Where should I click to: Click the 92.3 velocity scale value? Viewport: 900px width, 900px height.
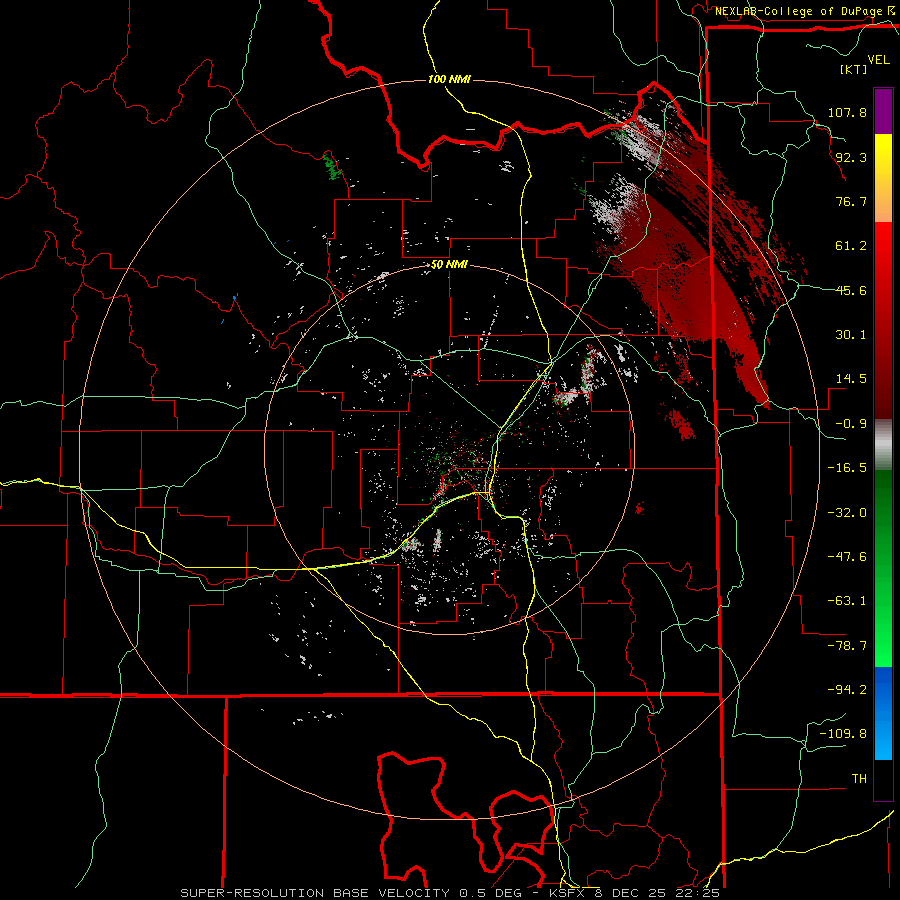click(x=851, y=157)
